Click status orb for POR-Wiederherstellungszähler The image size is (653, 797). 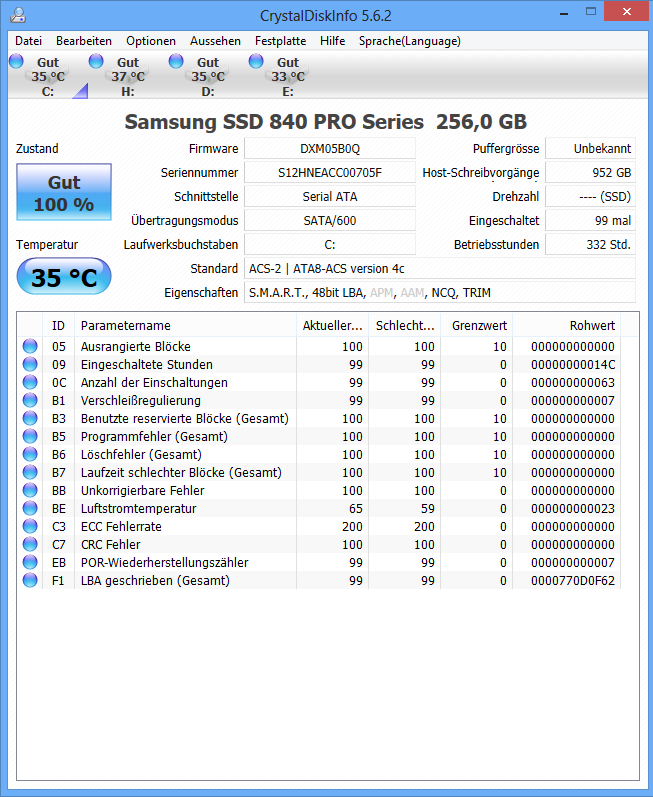[x=30, y=562]
